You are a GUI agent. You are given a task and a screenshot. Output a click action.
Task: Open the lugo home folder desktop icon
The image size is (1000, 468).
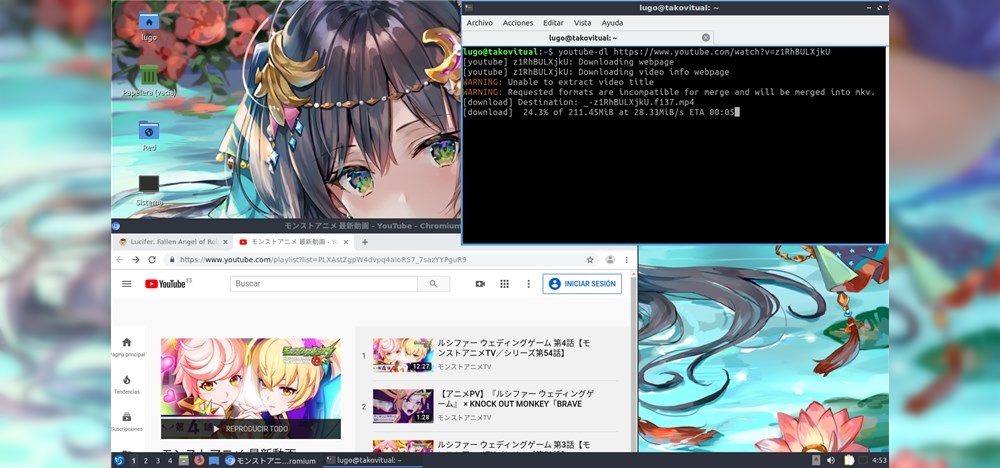point(149,26)
